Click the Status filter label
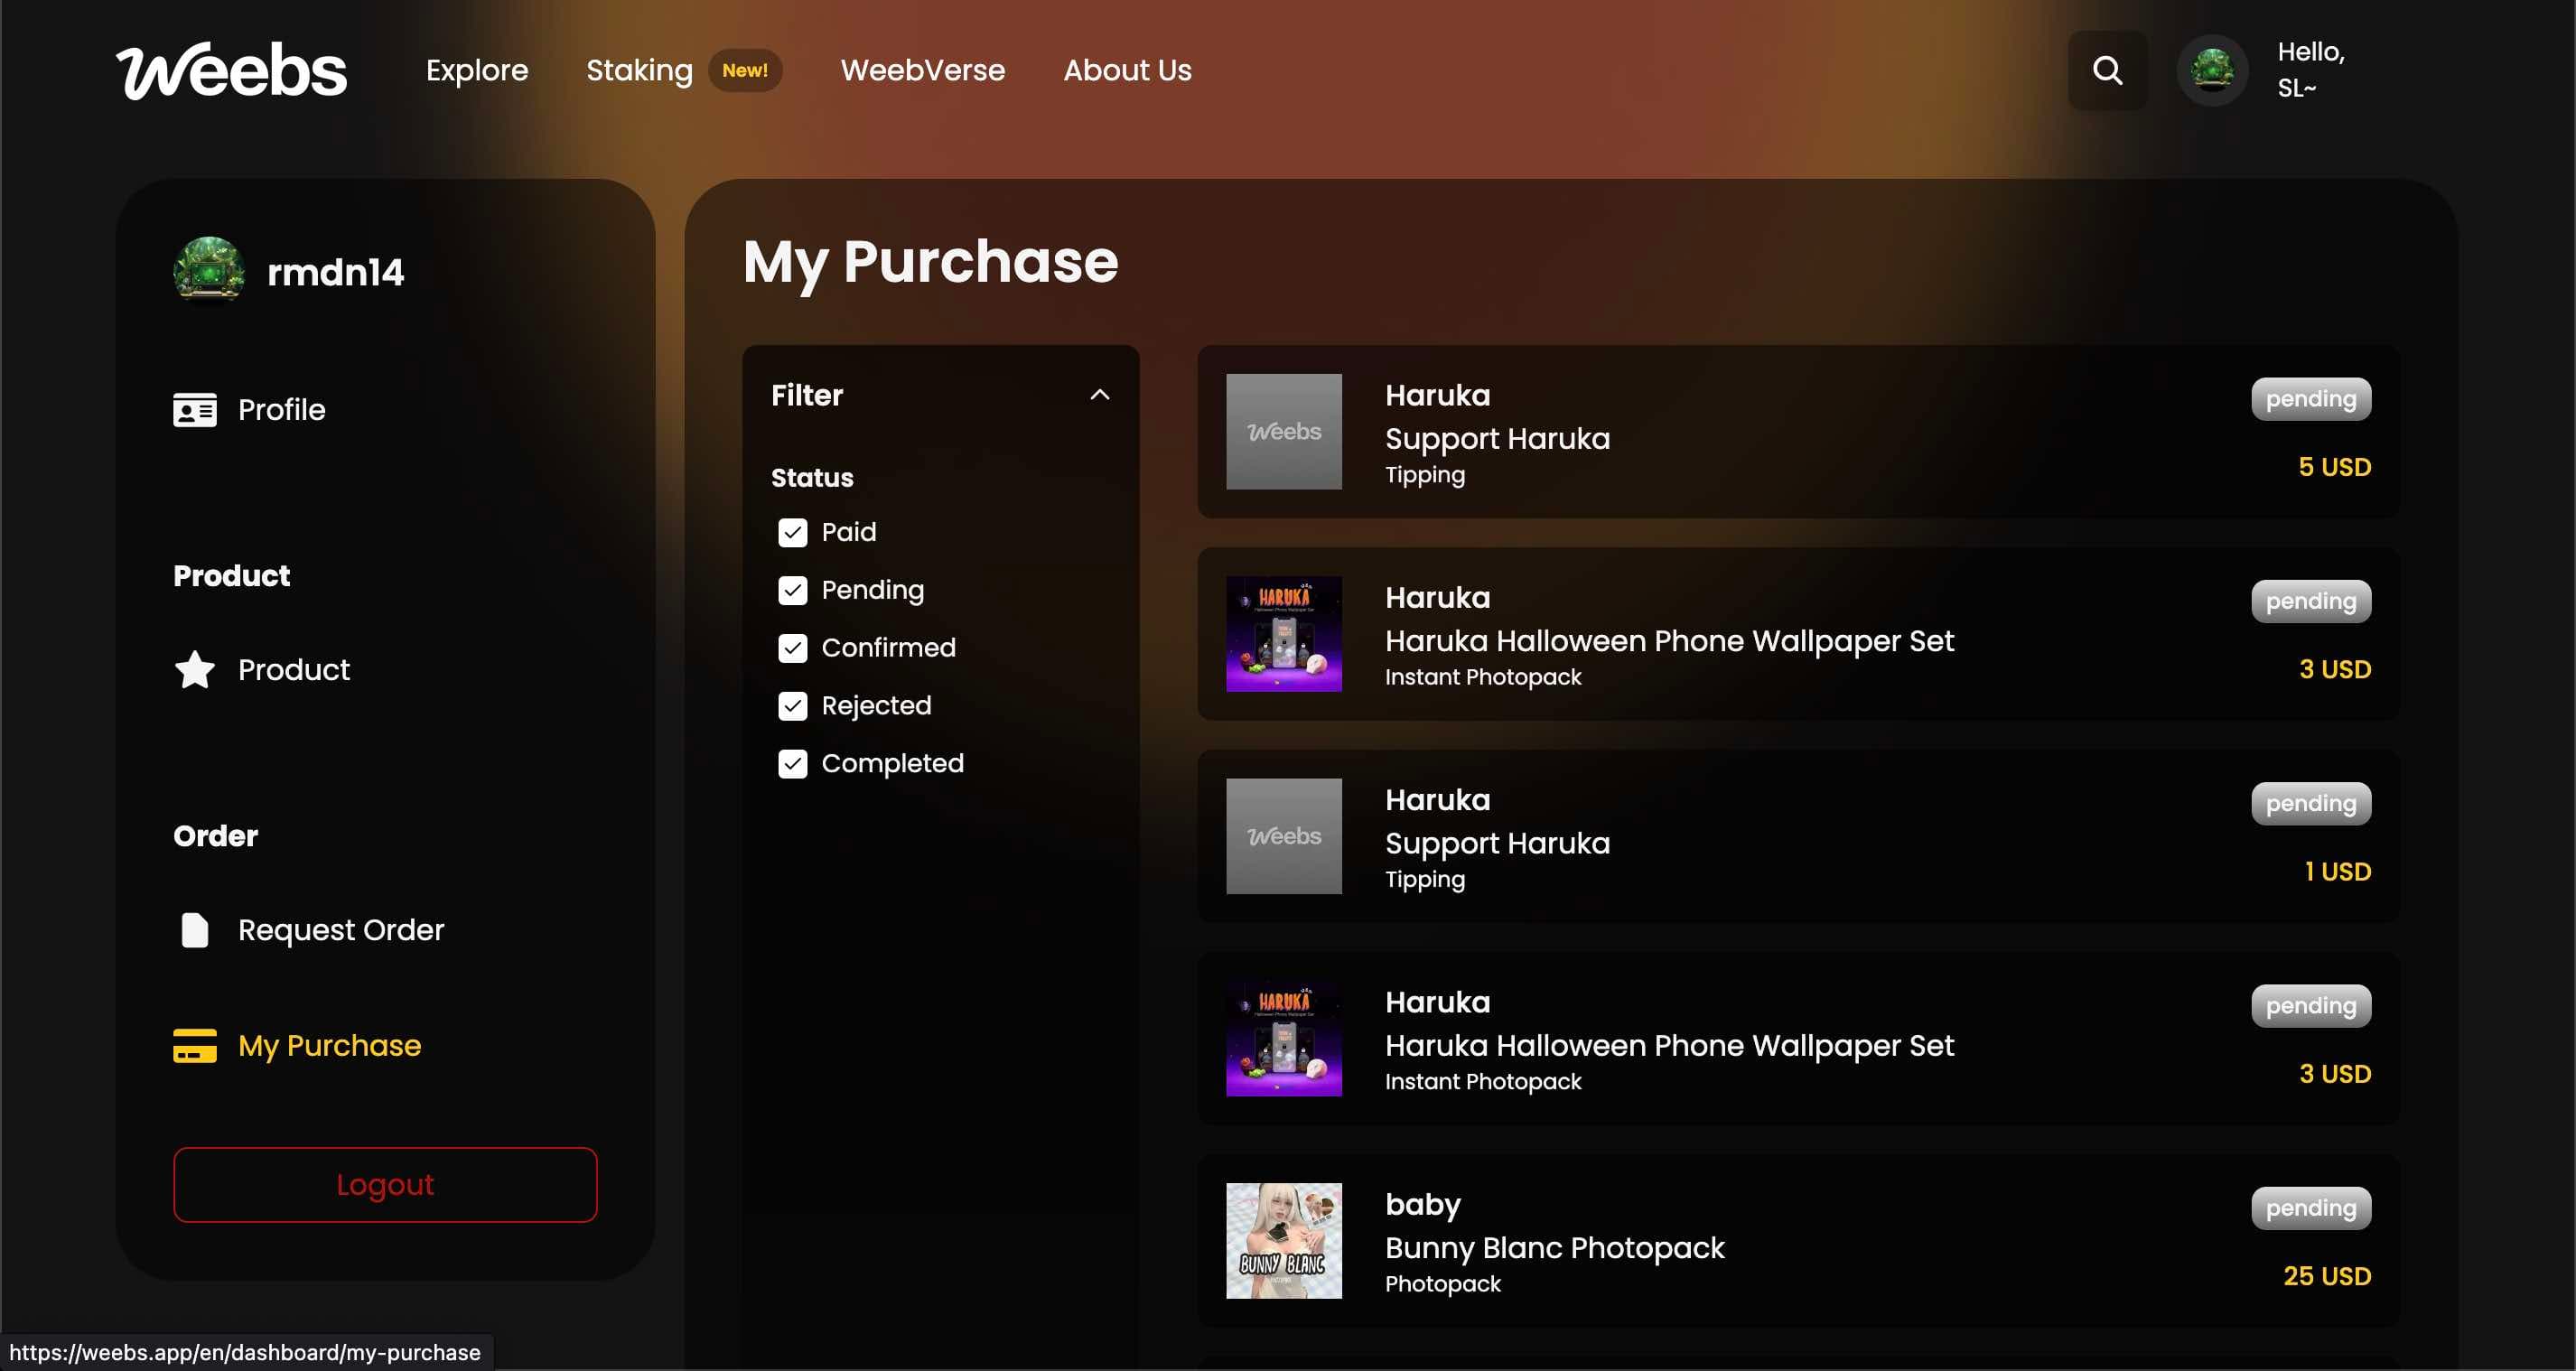2576x1371 pixels. coord(812,478)
